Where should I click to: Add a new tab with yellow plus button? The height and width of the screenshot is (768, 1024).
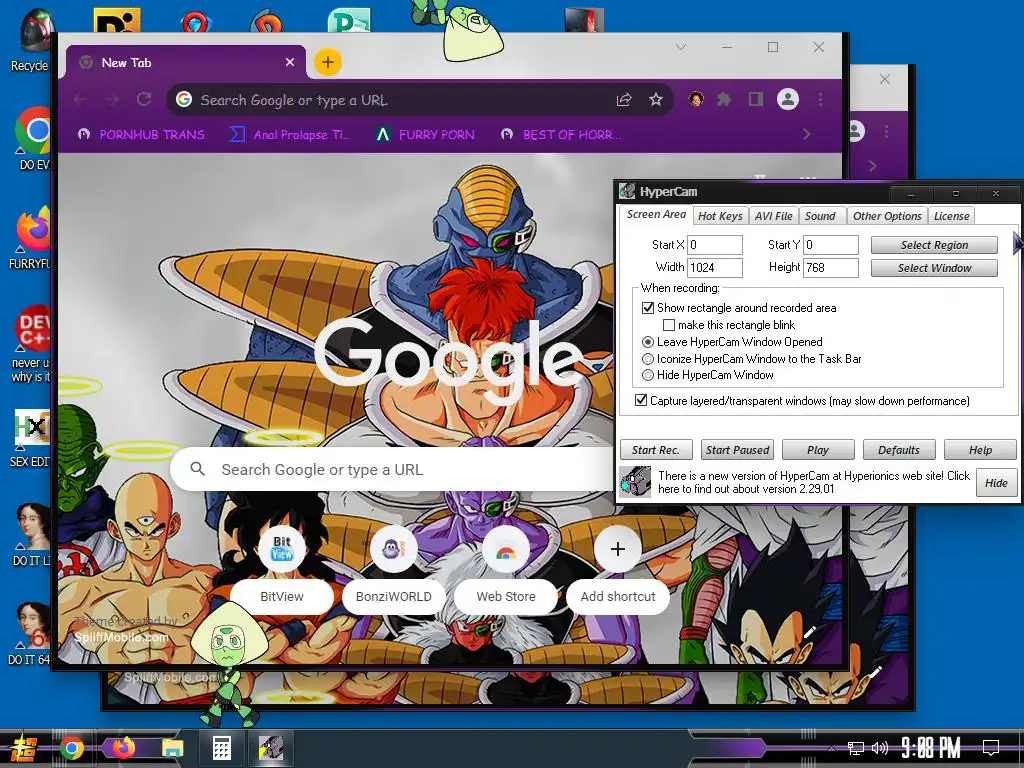point(328,62)
